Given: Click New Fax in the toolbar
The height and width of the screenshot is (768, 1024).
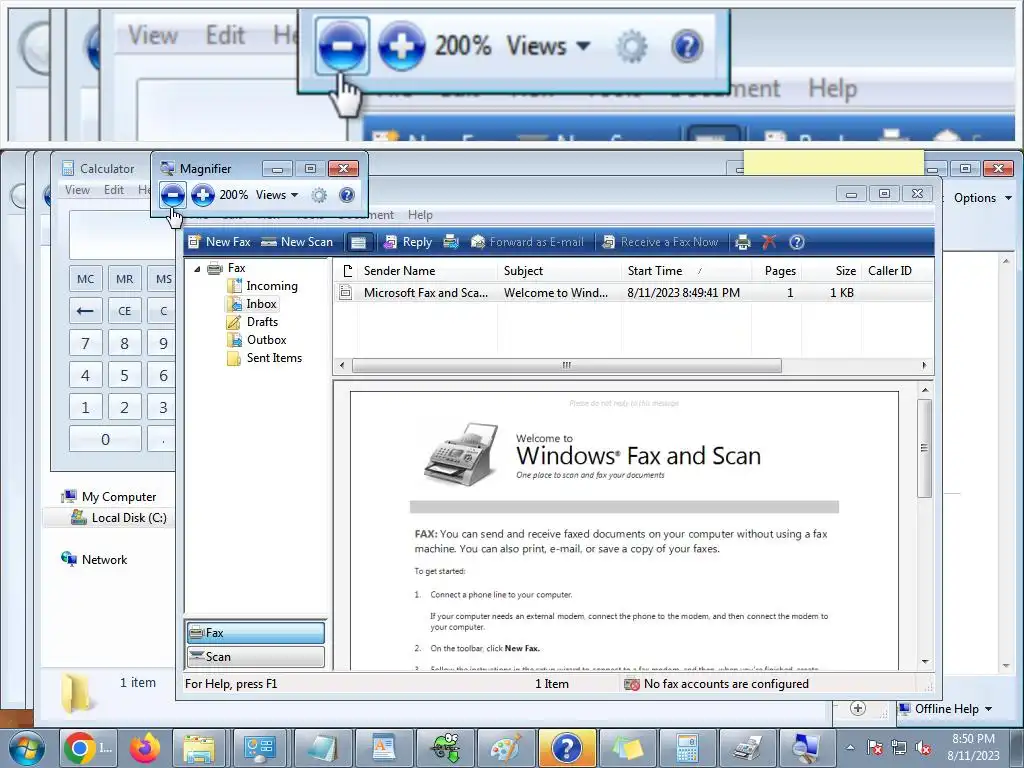Looking at the screenshot, I should 219,242.
